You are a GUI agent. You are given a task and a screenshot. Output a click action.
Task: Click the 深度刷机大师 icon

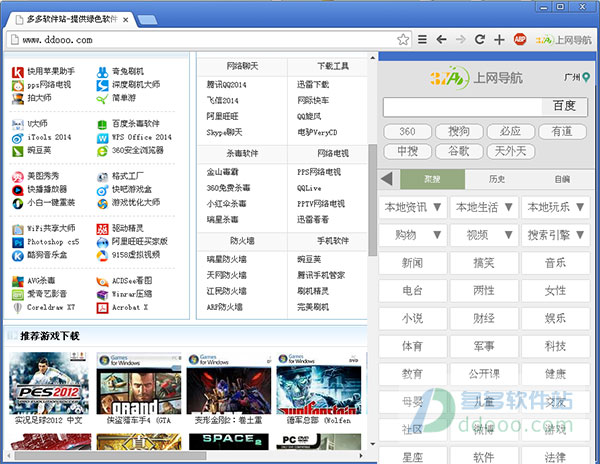pyautogui.click(x=102, y=85)
